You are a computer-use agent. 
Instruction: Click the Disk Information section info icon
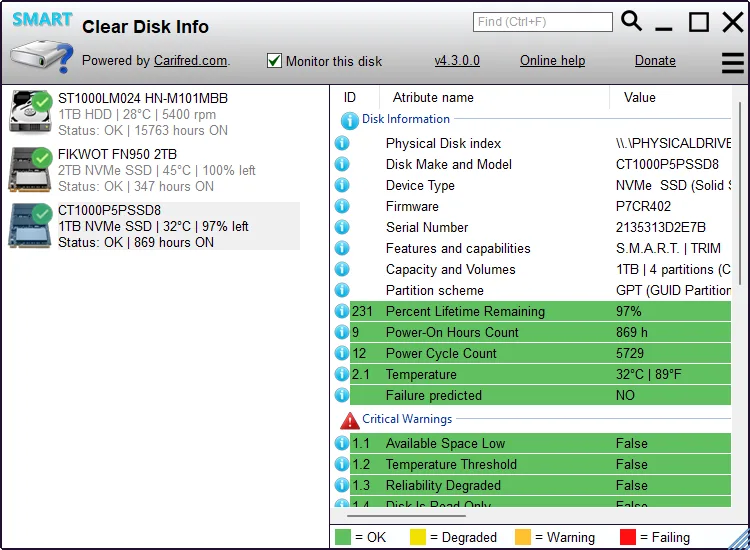[350, 121]
